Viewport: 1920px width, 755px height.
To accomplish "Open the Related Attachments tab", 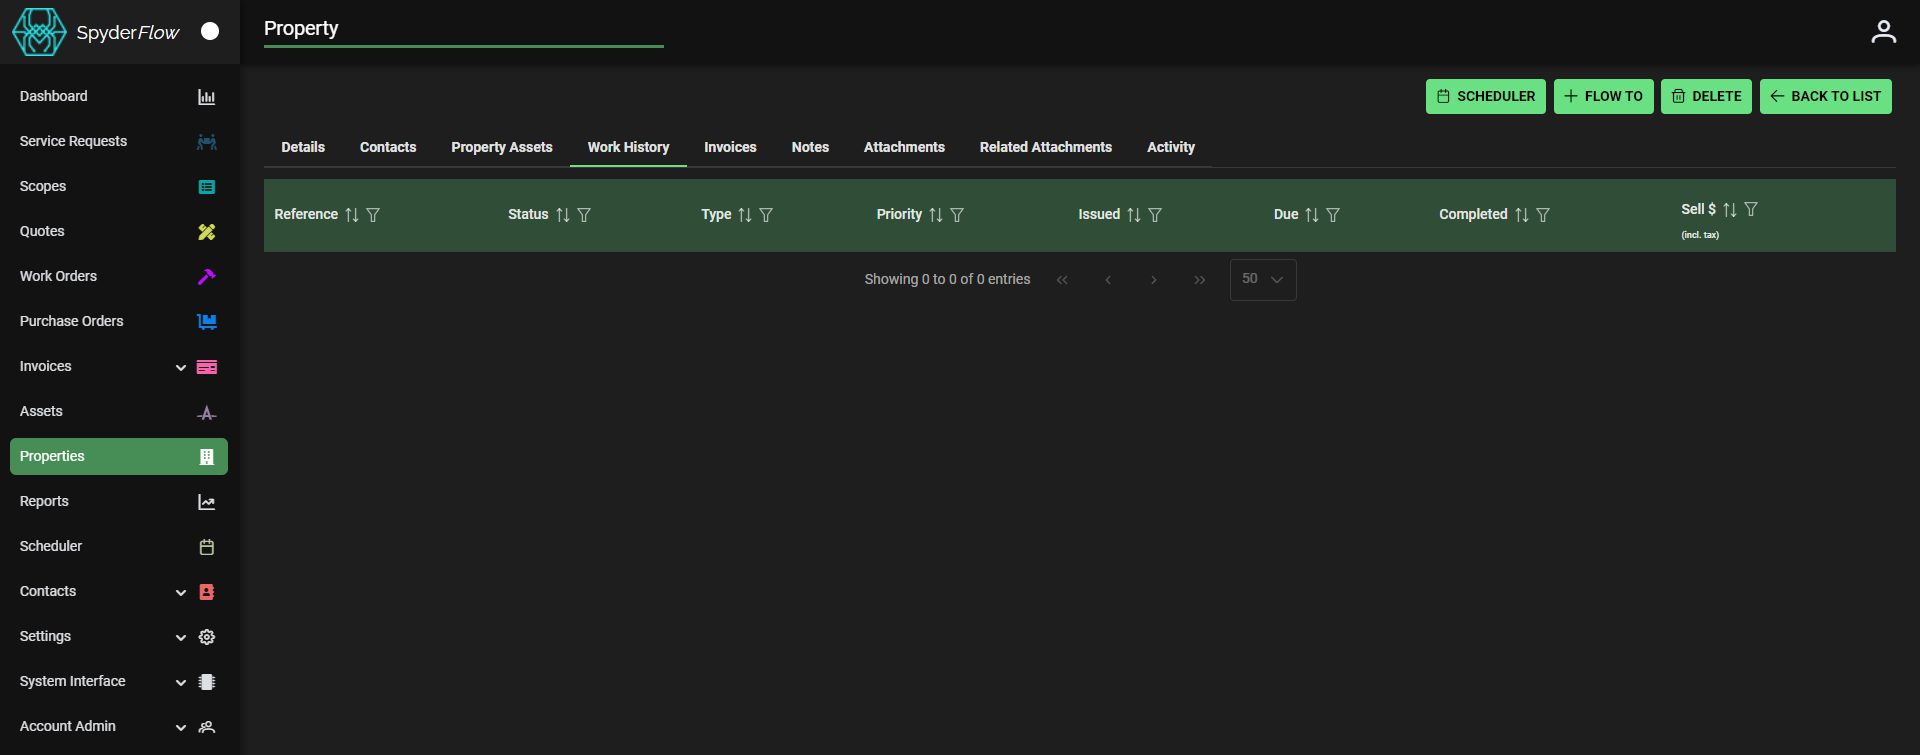I will pyautogui.click(x=1045, y=147).
